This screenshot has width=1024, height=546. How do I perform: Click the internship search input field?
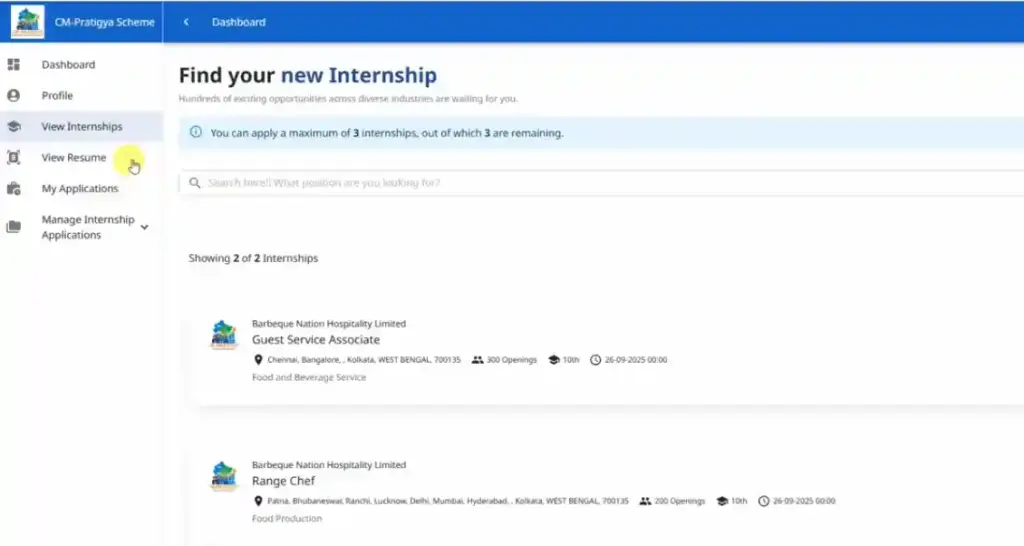(600, 183)
